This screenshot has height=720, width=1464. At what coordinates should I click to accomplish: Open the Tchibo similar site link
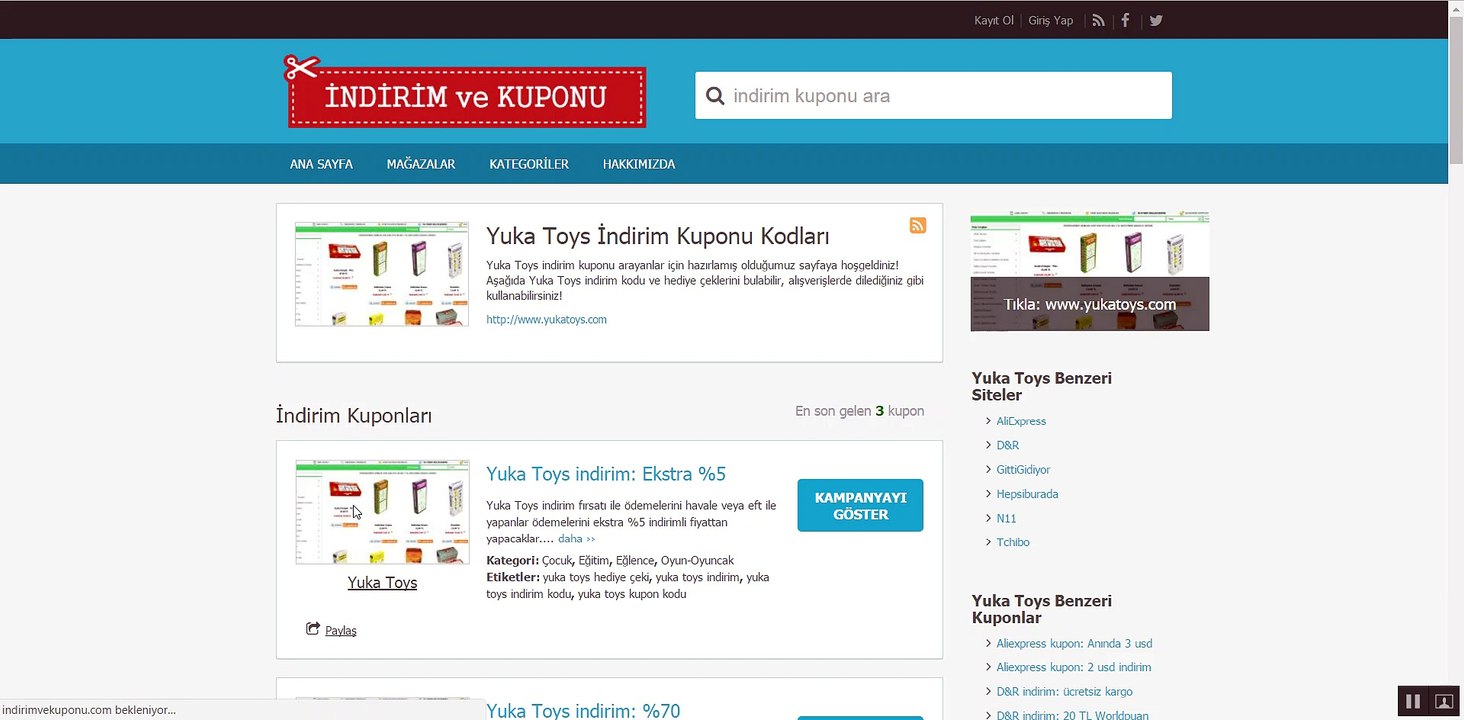1013,542
